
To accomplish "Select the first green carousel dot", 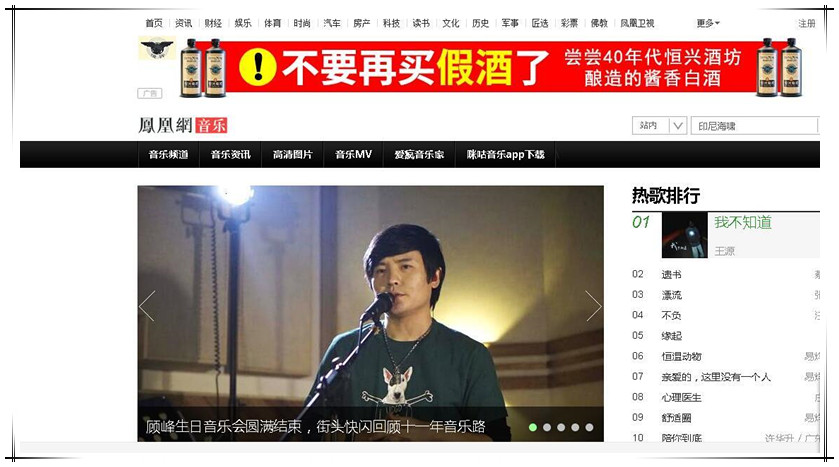I will coord(533,427).
